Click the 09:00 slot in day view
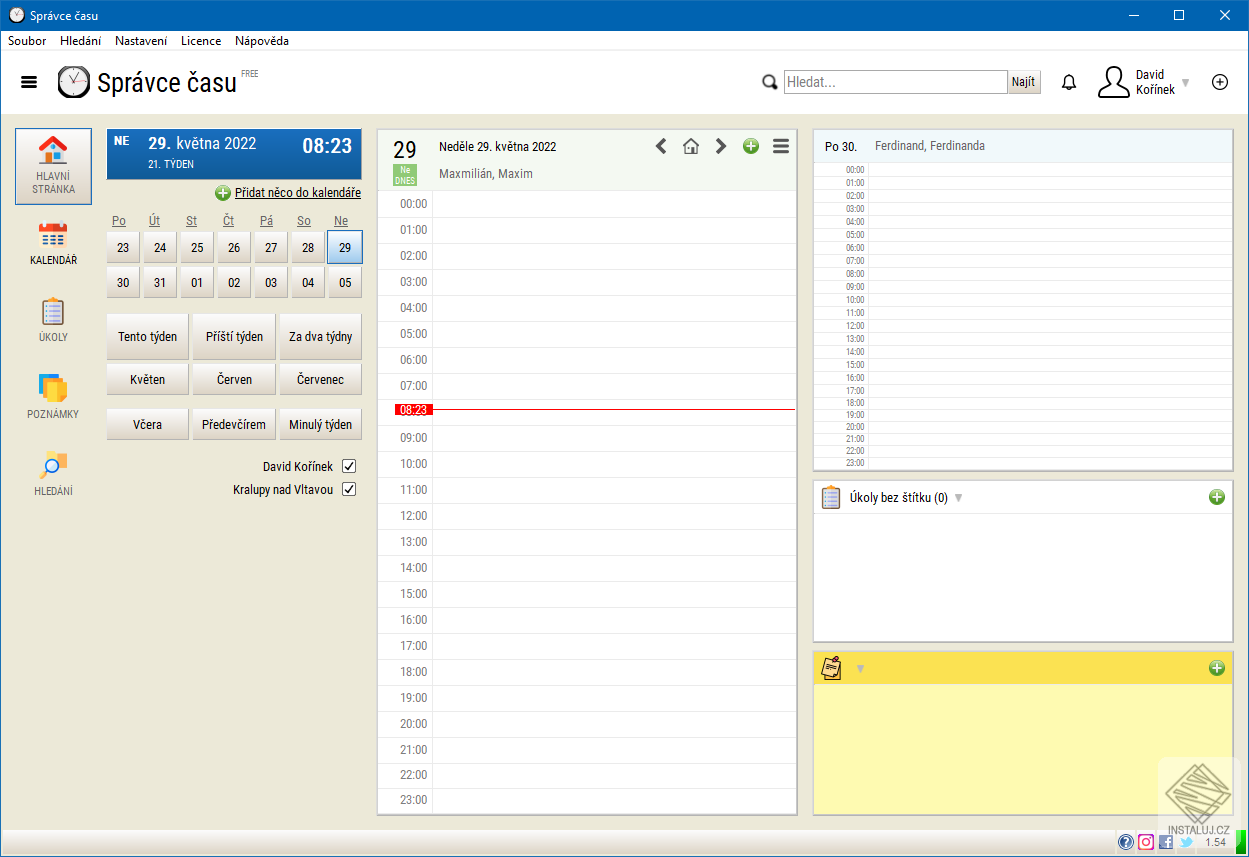Screen dimensions: 1249x857 coord(614,438)
